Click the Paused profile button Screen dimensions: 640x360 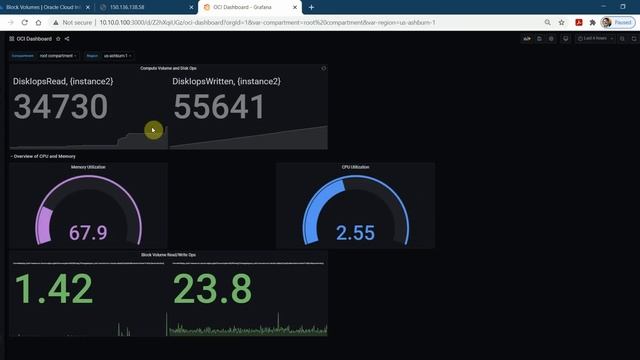point(618,22)
